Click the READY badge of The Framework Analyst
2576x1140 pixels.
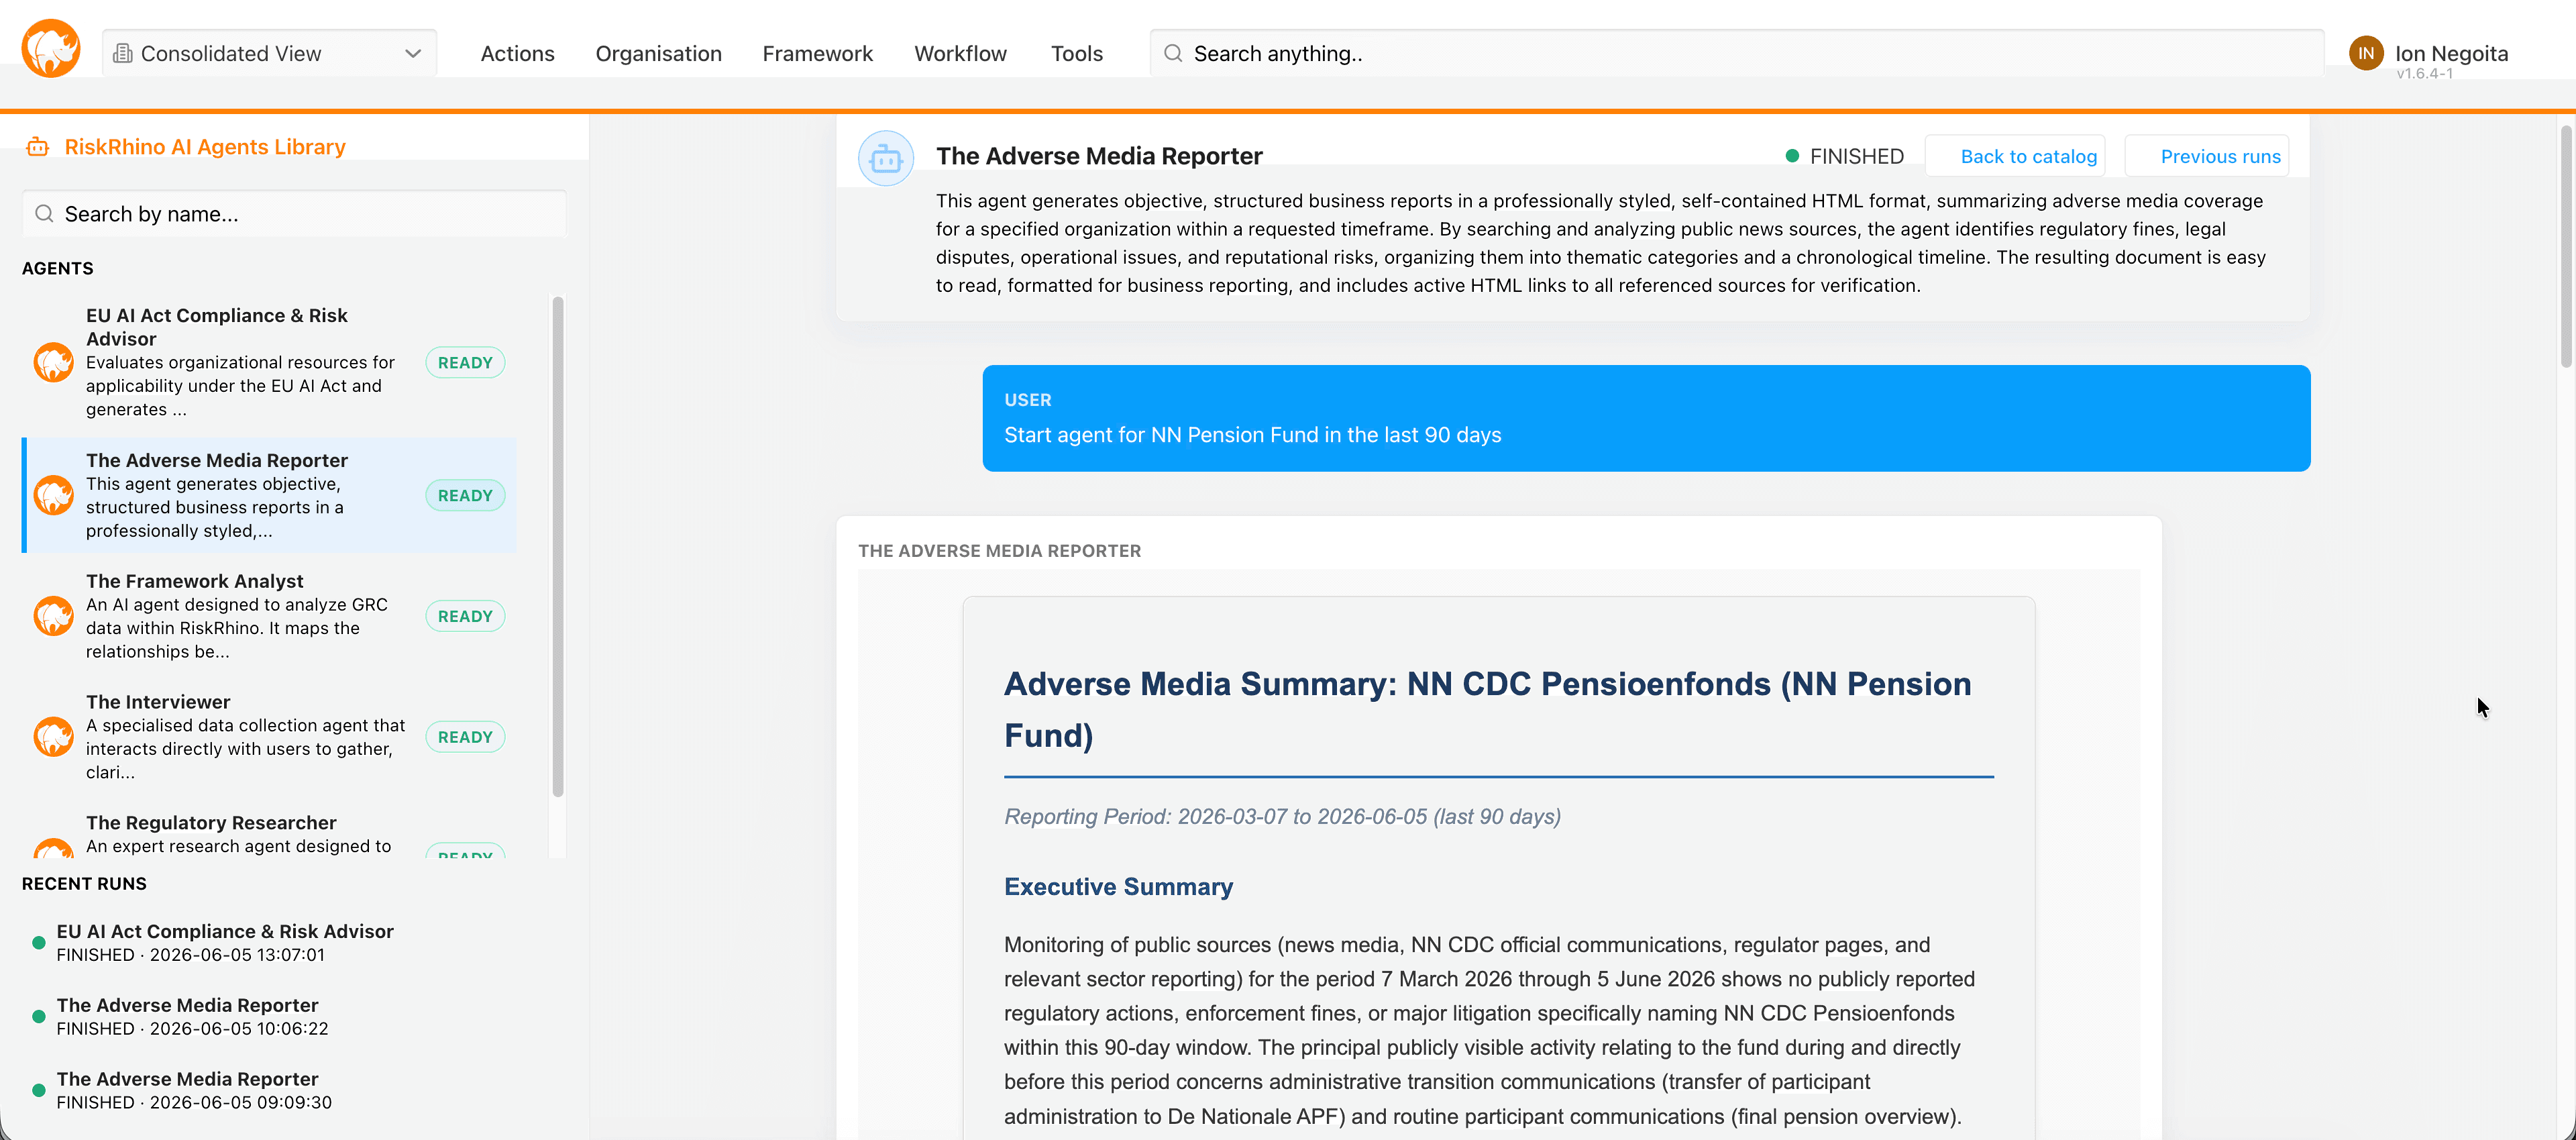pyautogui.click(x=465, y=616)
